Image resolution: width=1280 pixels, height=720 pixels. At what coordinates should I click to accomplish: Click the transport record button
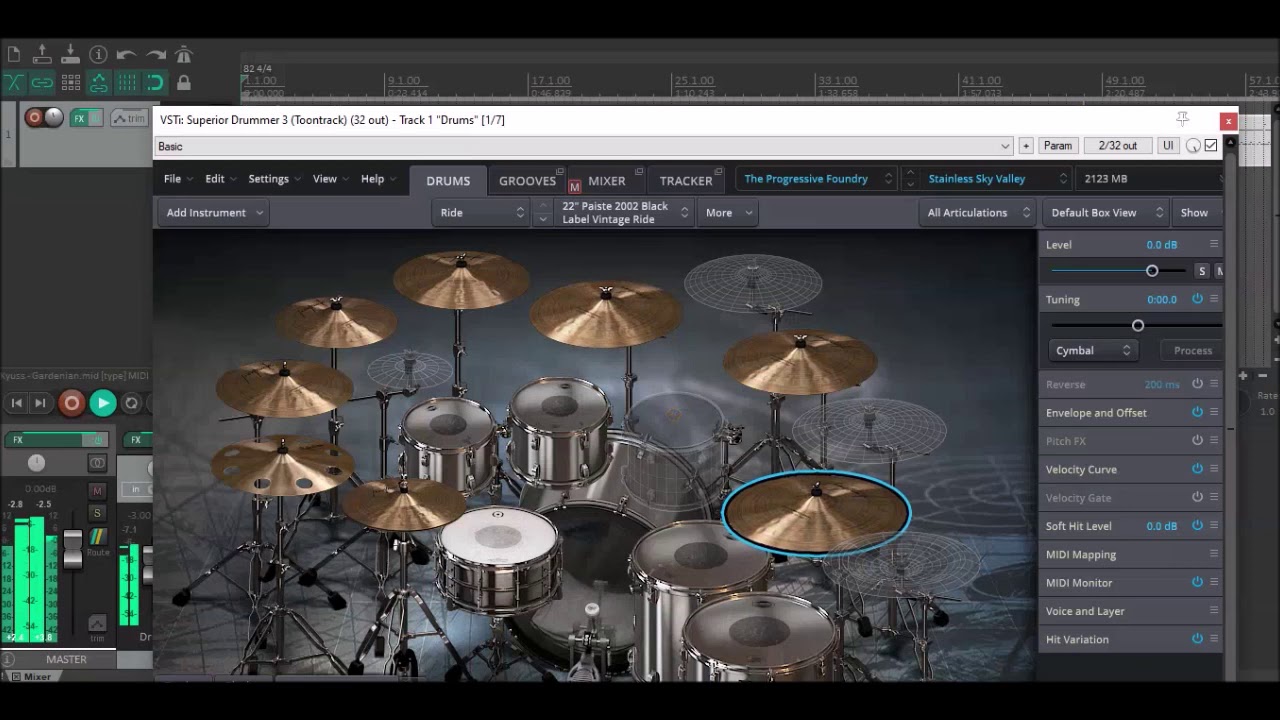tap(71, 403)
